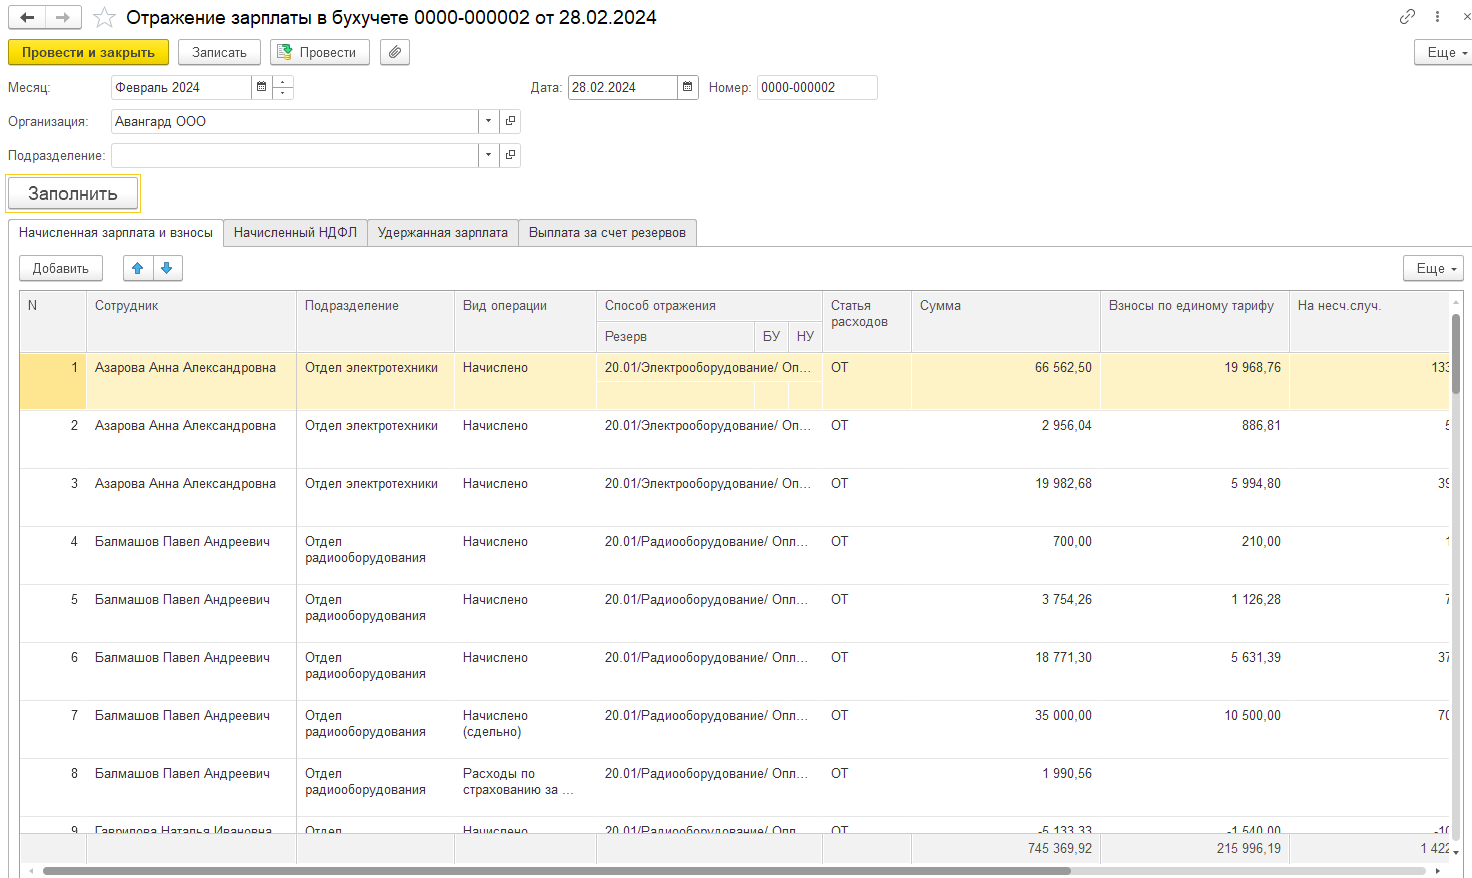Copy link using the chain icon
The image size is (1472, 878).
pyautogui.click(x=1407, y=16)
